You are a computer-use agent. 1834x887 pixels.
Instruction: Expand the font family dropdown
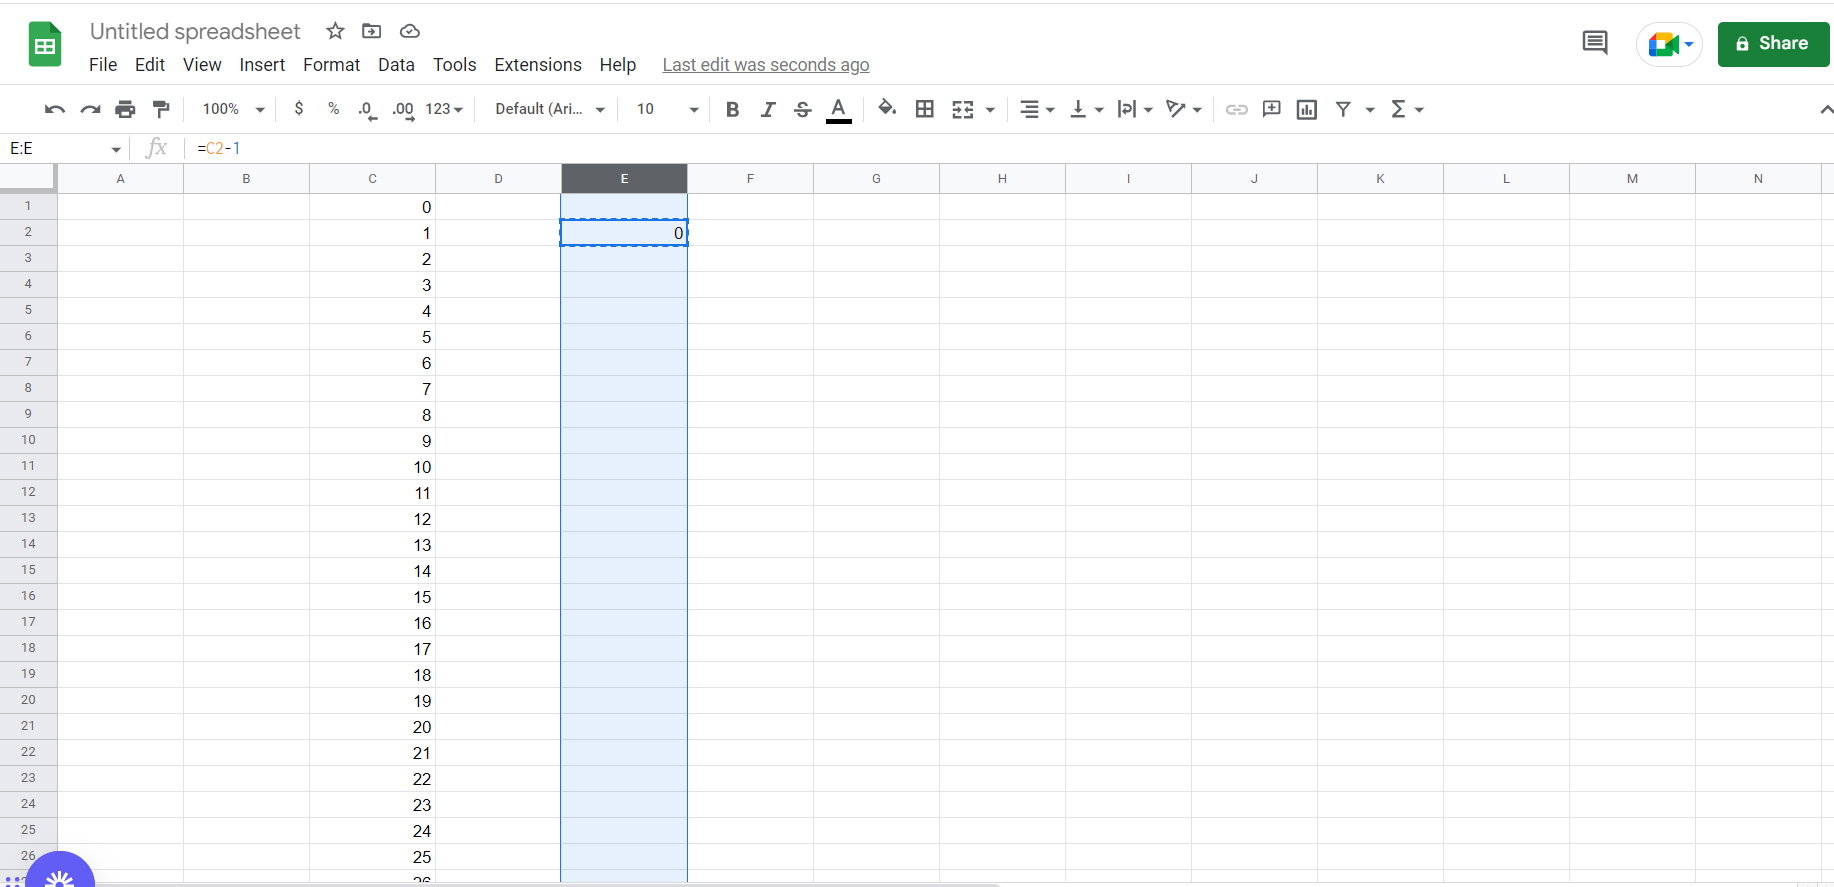(550, 109)
